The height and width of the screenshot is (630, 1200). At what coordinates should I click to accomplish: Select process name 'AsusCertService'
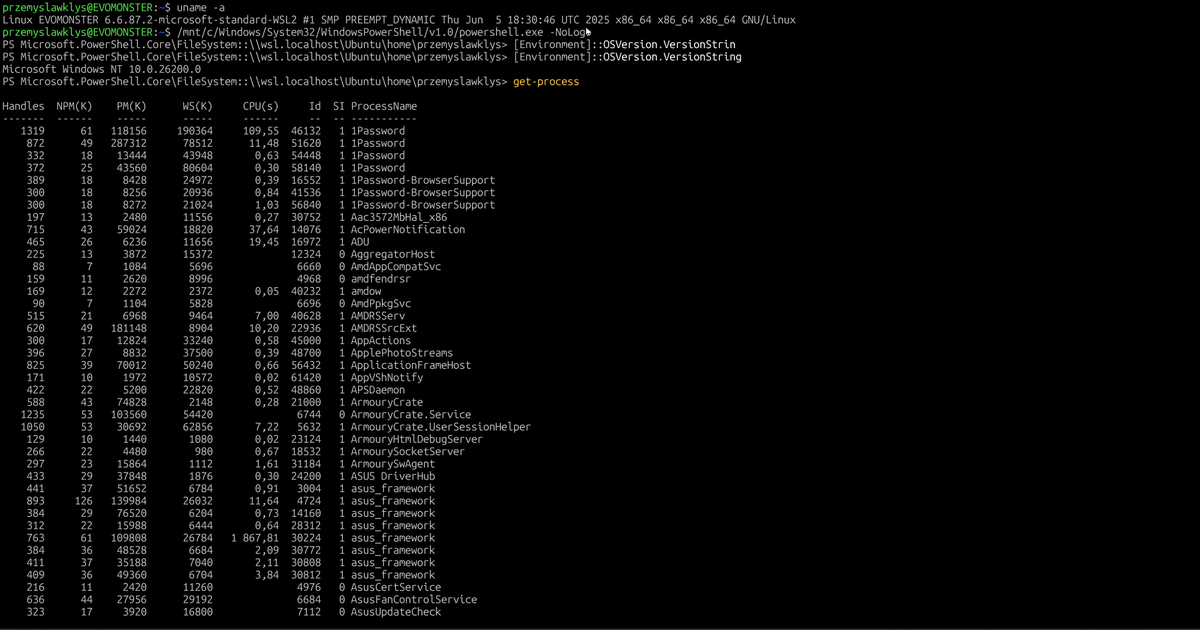pos(396,587)
